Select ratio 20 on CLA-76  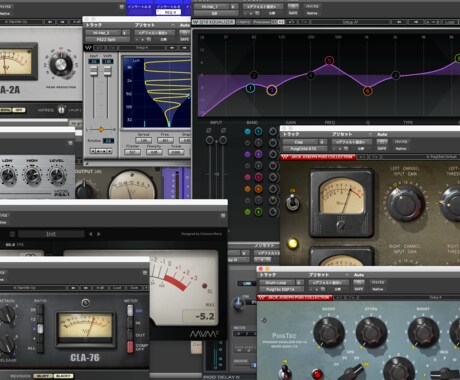click(x=40, y=310)
